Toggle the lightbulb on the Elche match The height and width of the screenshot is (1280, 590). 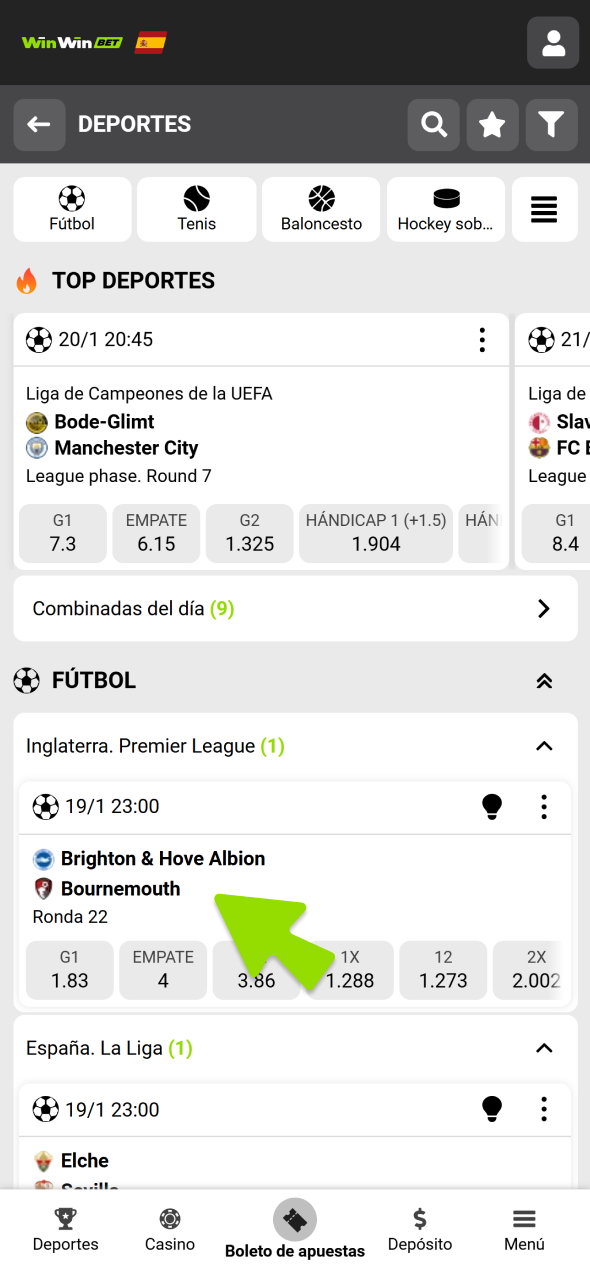(x=492, y=1109)
